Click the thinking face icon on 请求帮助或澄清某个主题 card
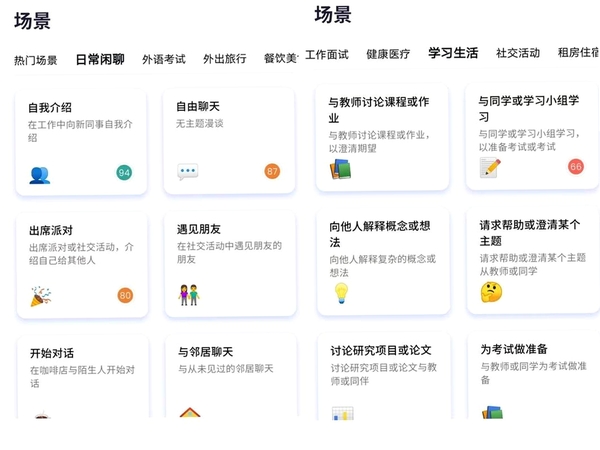Screen dimensions: 600x450 tap(491, 292)
